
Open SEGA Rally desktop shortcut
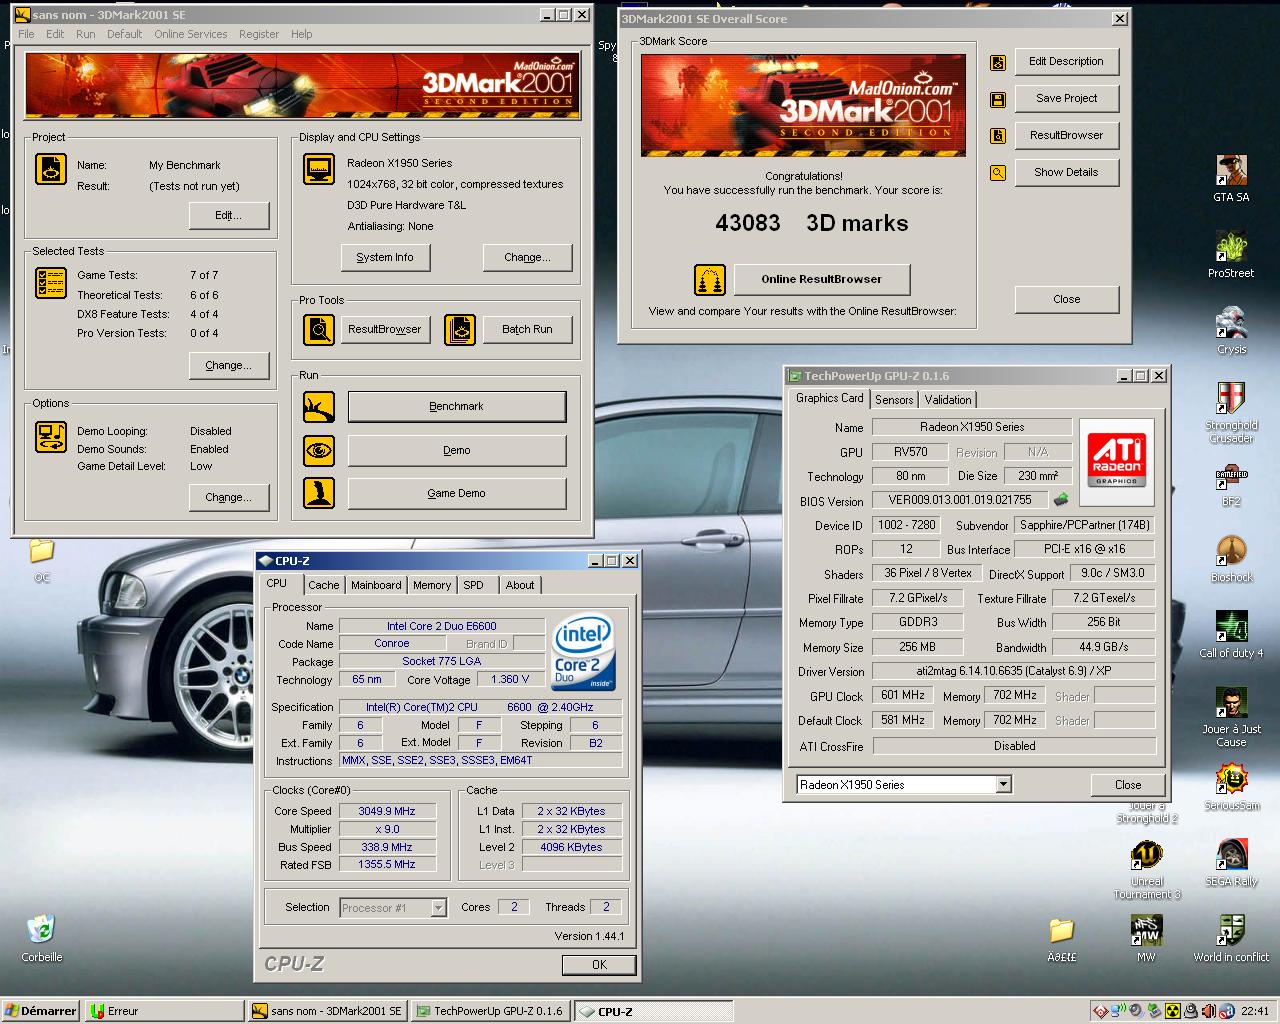pyautogui.click(x=1231, y=862)
